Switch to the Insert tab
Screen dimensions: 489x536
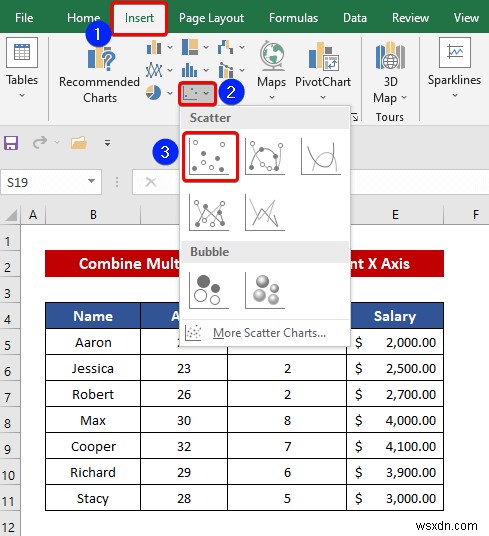click(139, 18)
